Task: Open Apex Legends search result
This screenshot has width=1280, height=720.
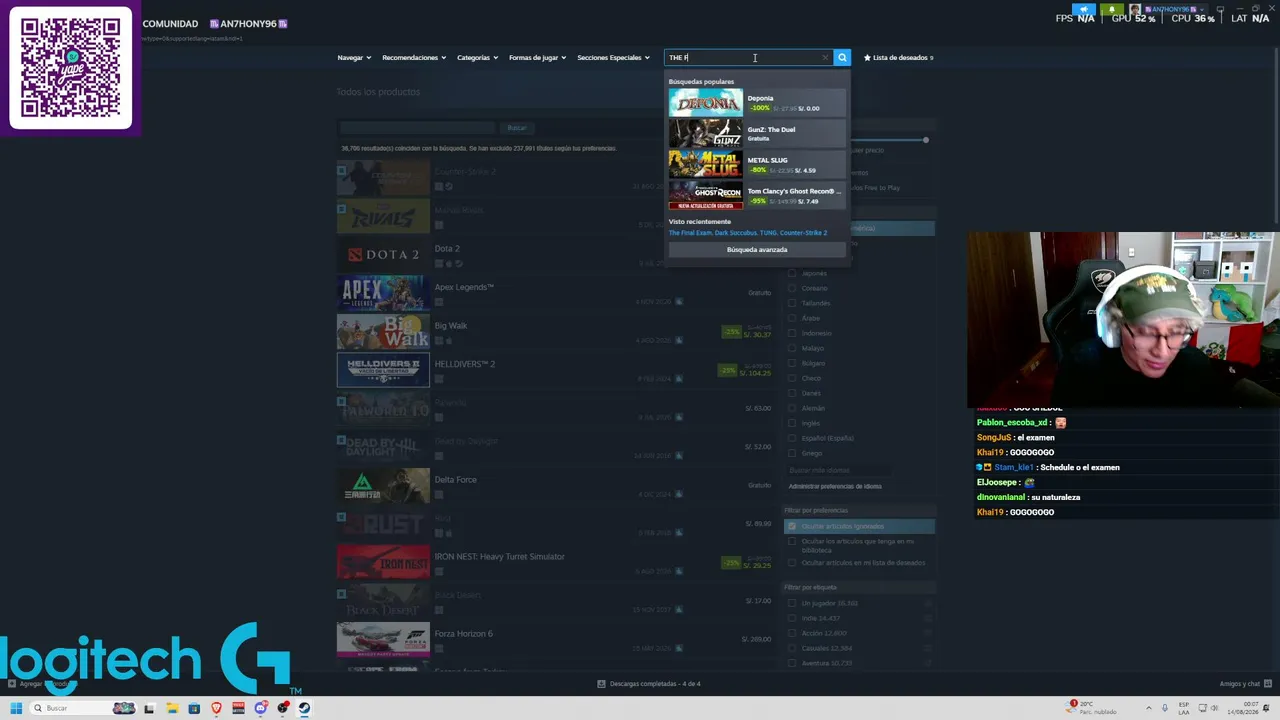Action: [x=555, y=293]
